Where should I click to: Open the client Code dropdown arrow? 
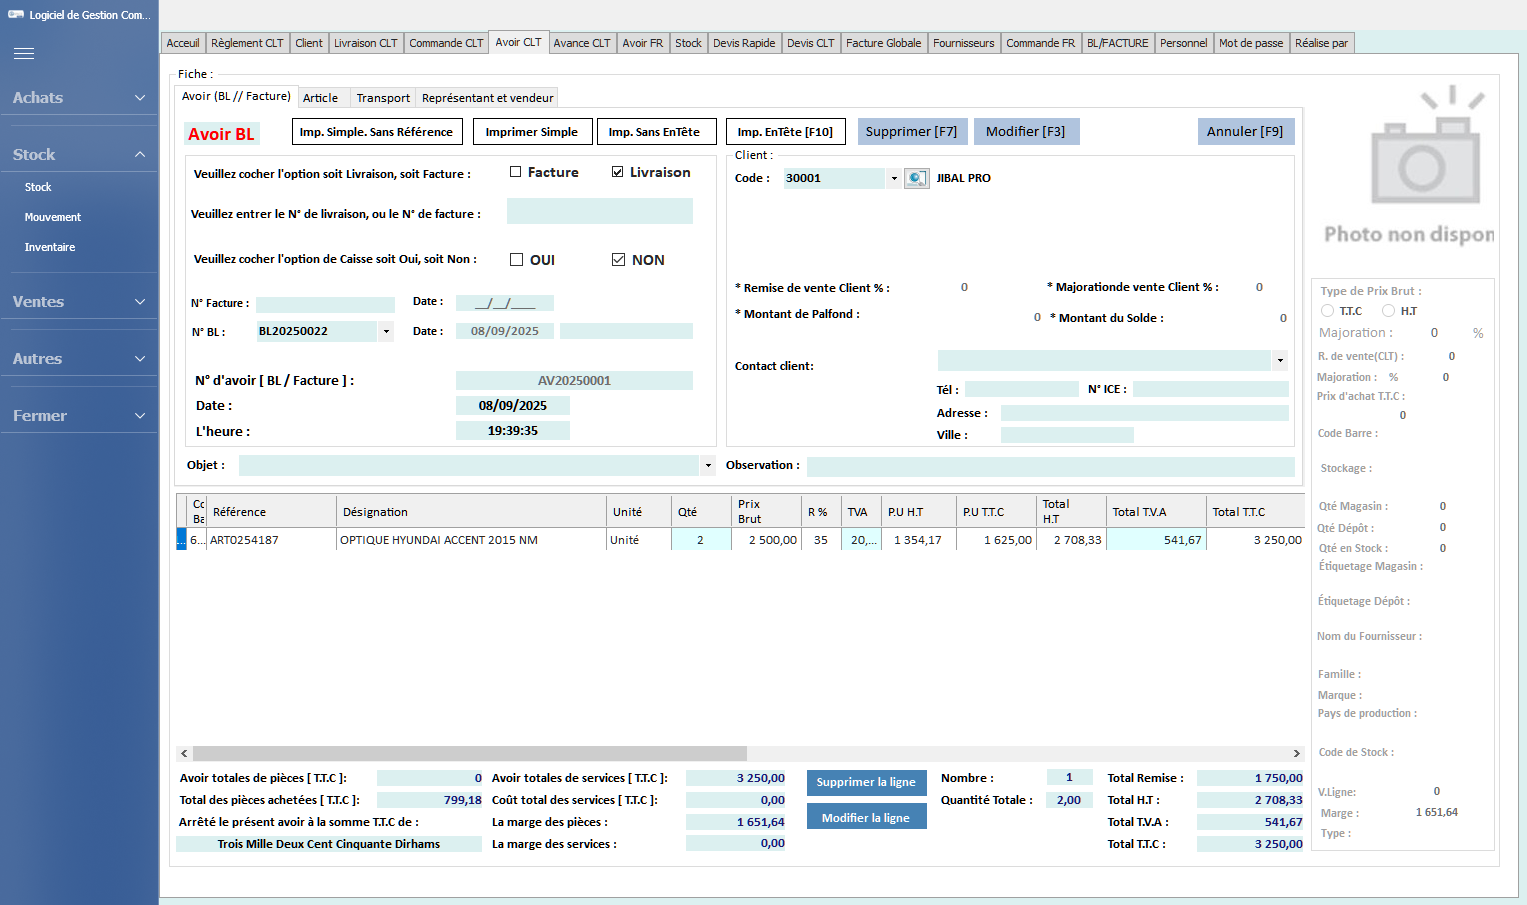coord(894,178)
